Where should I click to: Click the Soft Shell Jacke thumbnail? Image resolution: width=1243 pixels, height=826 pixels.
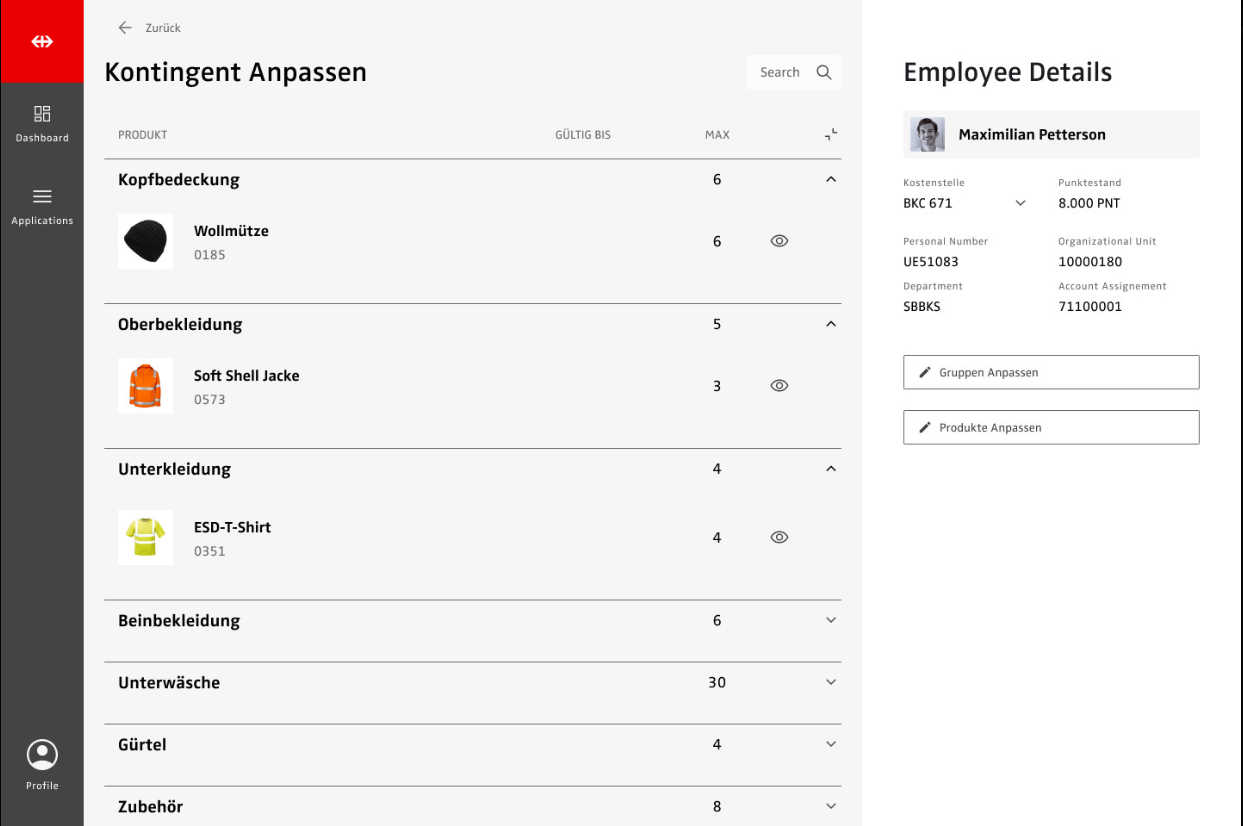[145, 386]
